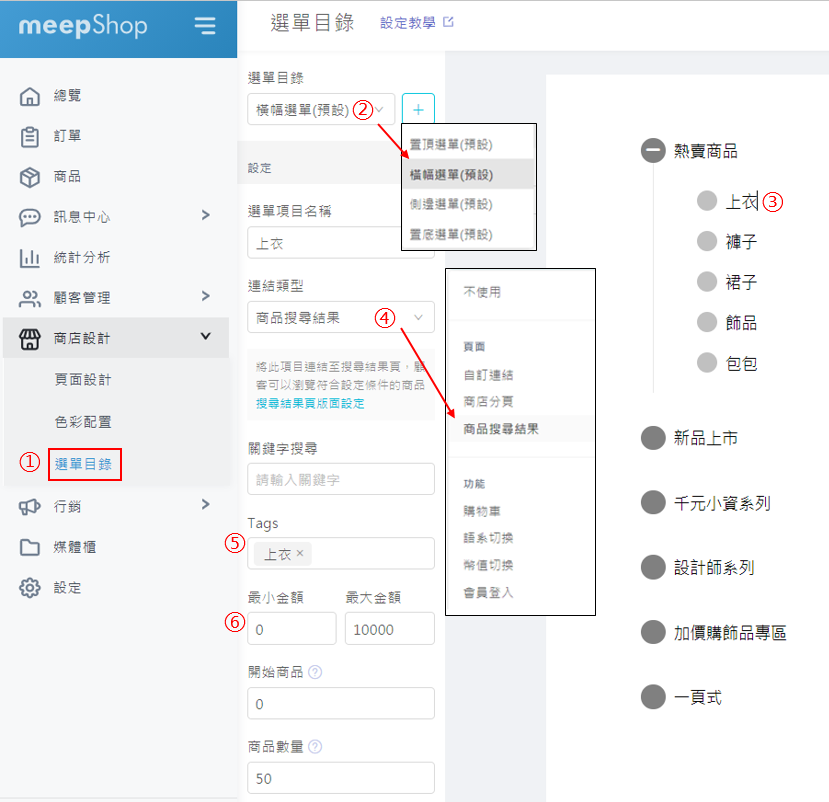Open the 連結類型 dropdown
Screen dimensions: 829x802
pyautogui.click(x=340, y=318)
